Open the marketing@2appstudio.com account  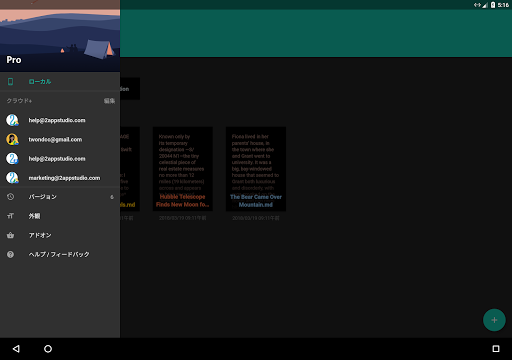(x=60, y=178)
